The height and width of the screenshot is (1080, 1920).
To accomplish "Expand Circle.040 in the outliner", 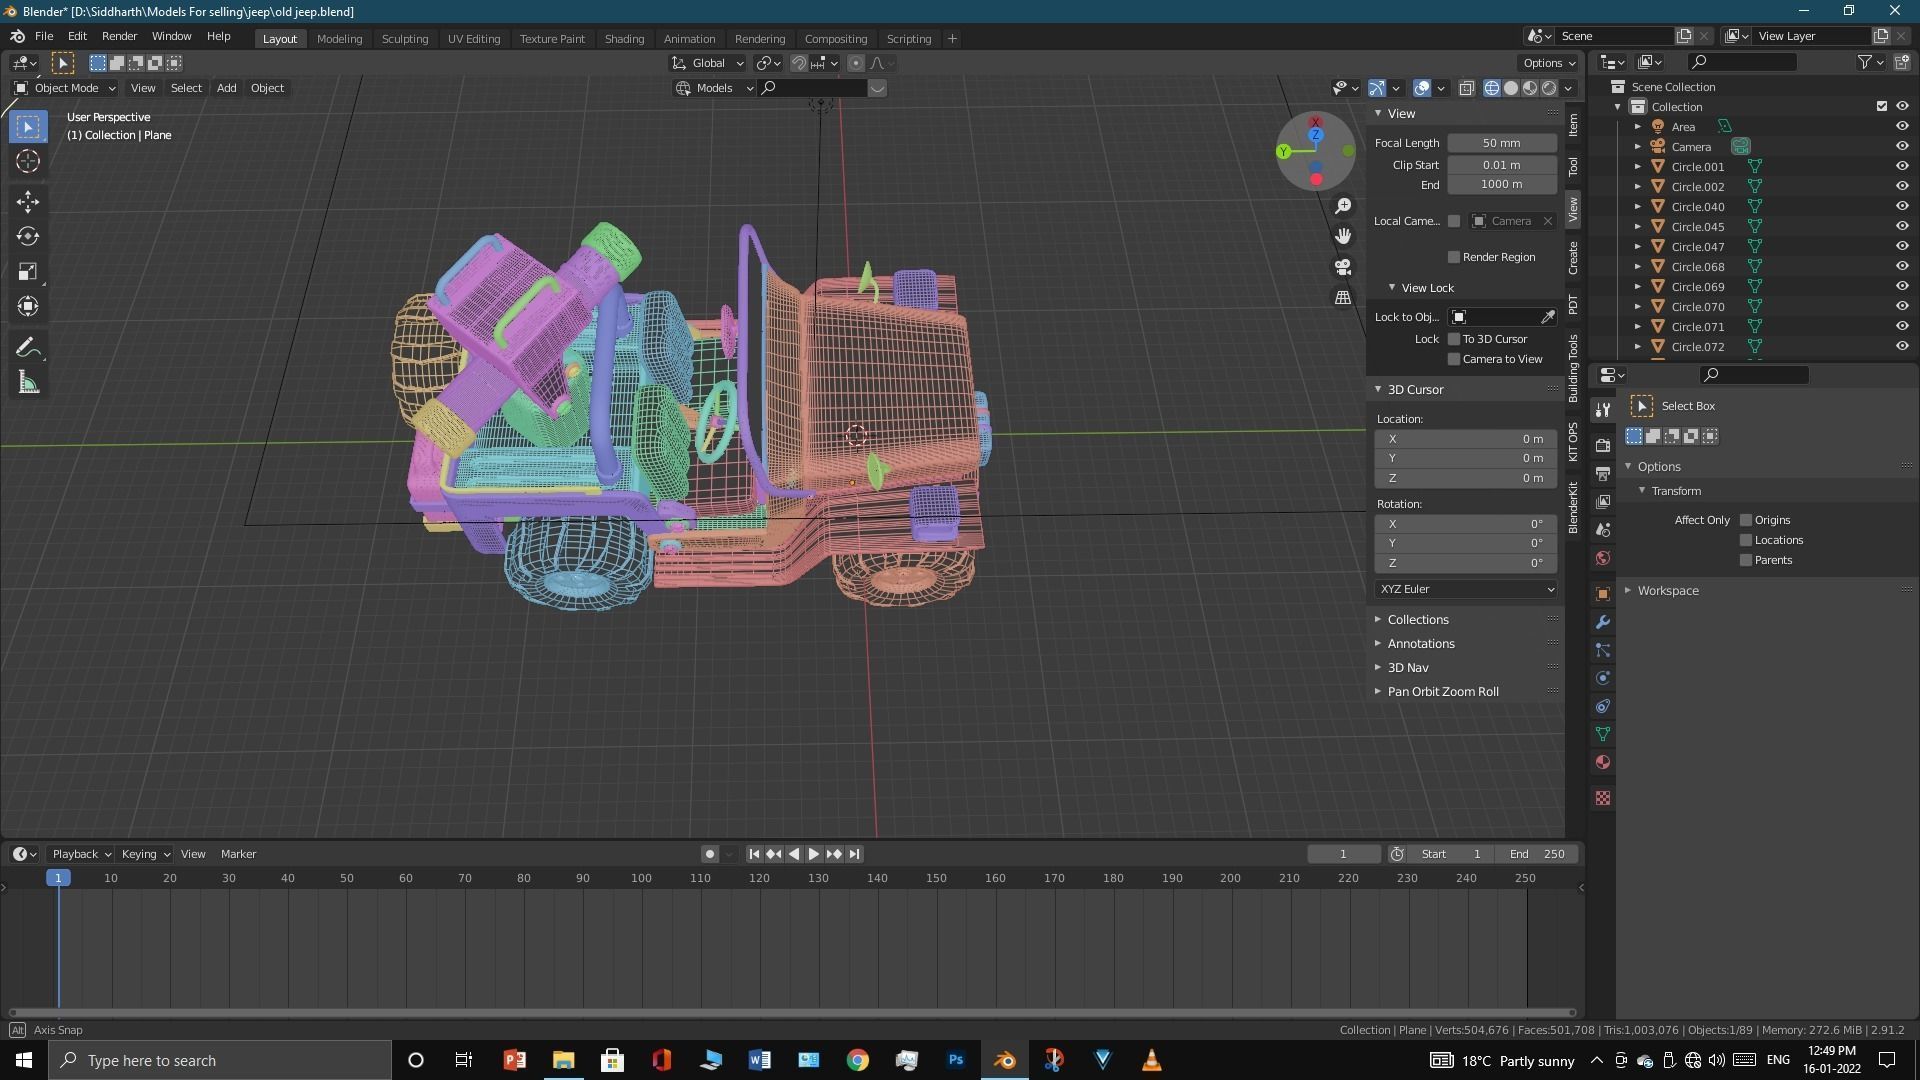I will [x=1638, y=207].
